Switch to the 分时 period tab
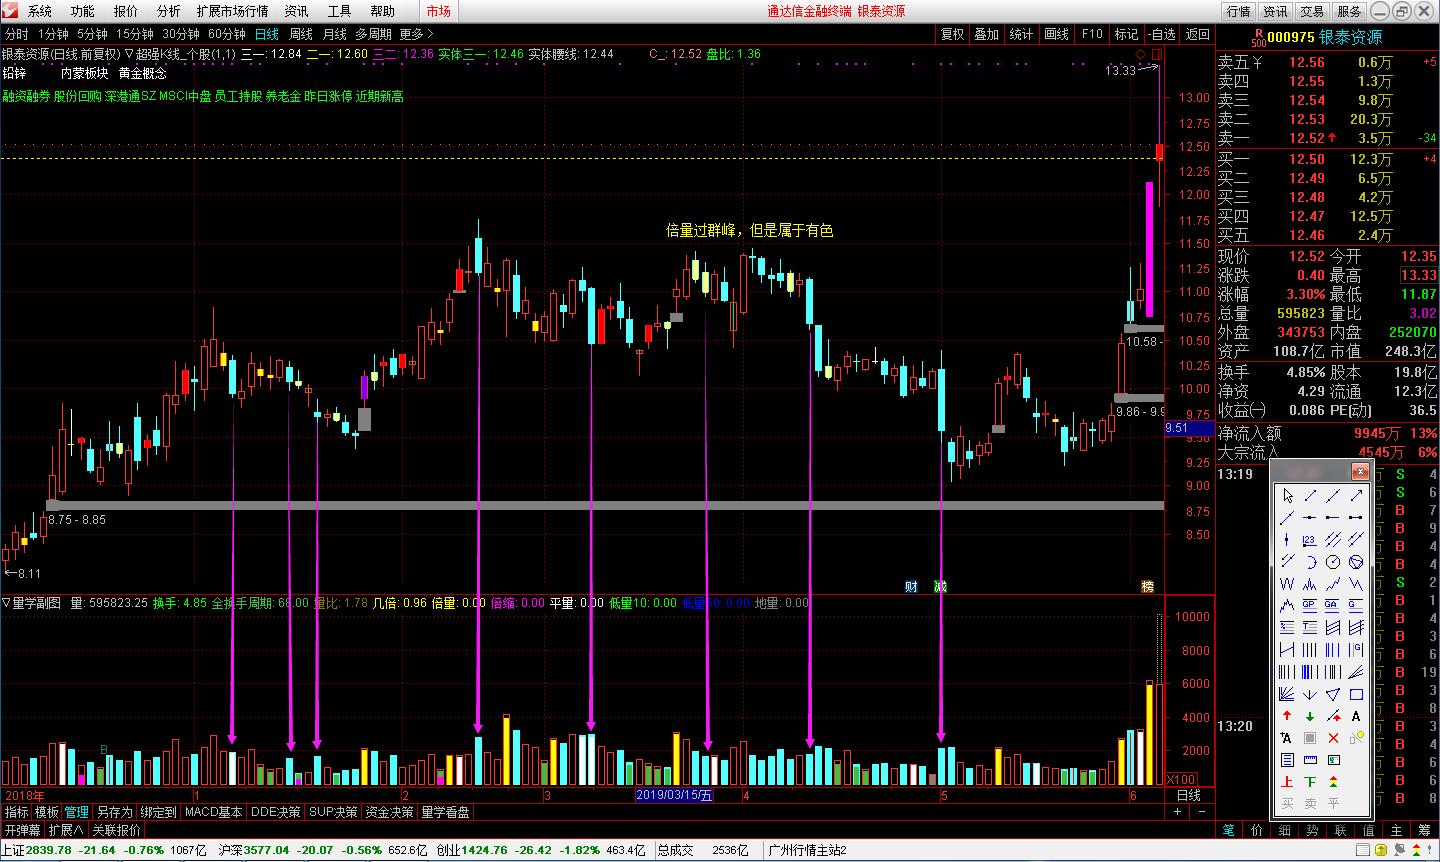The image size is (1440, 862). click(x=16, y=34)
